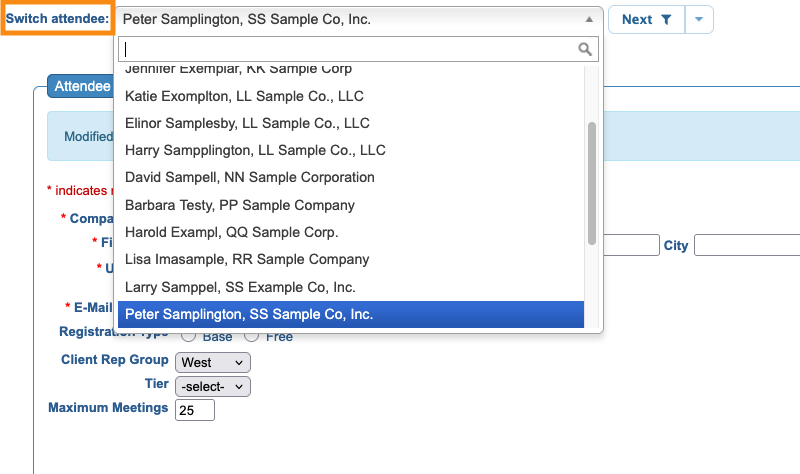The image size is (800, 474).
Task: Click the filter funnel icon beside Next
Action: coord(666,20)
